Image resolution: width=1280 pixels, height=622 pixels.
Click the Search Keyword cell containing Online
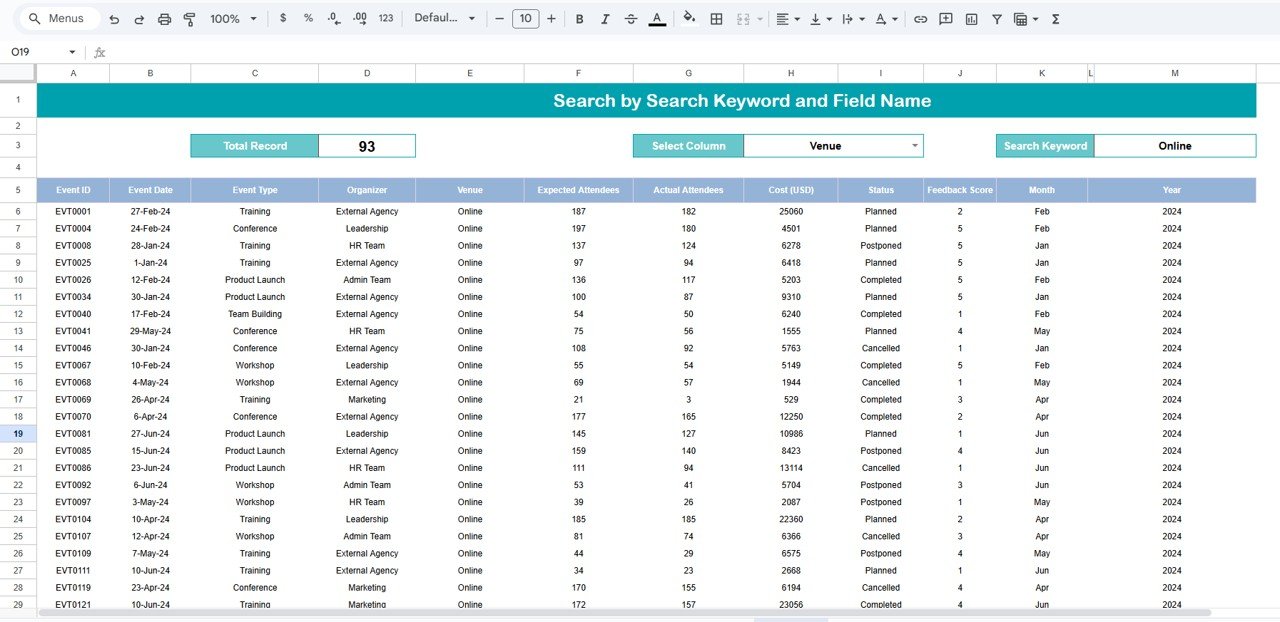tap(1174, 146)
